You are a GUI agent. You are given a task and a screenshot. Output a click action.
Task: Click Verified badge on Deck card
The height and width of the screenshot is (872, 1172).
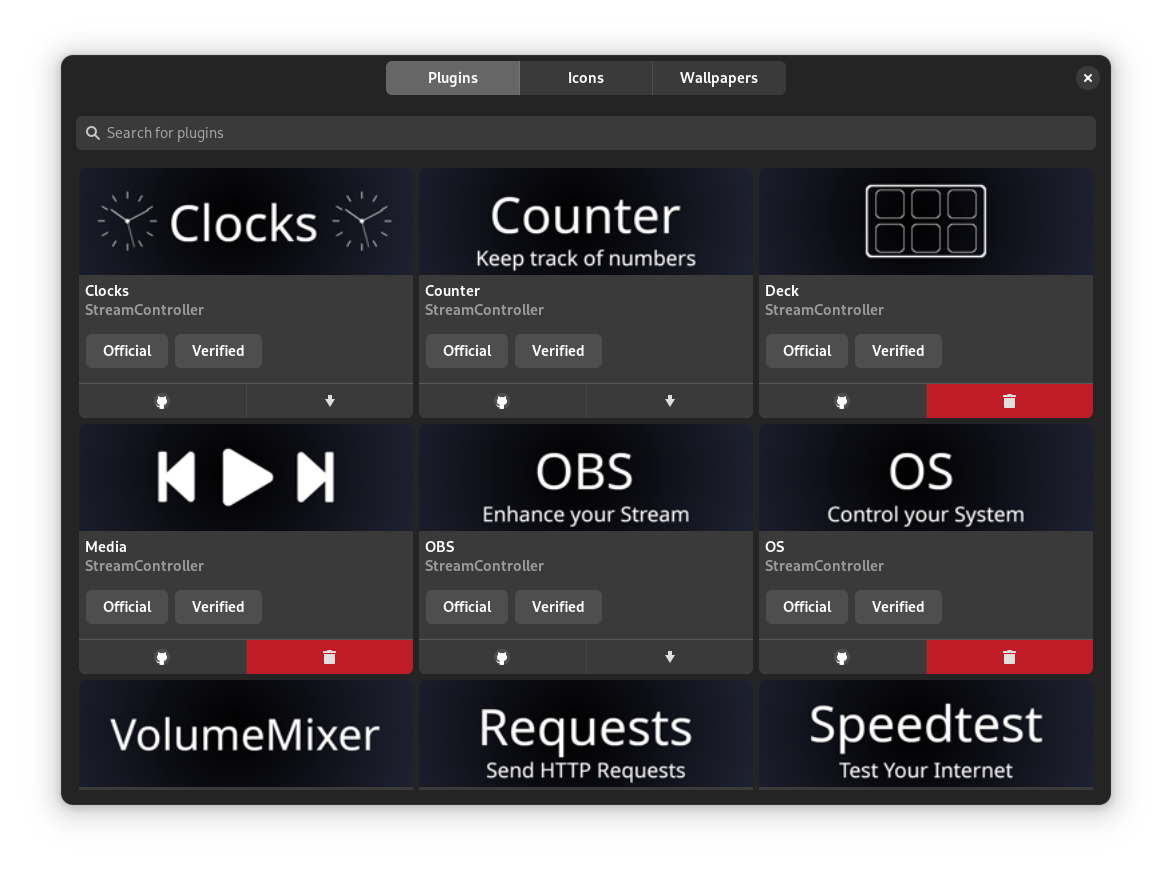coord(898,351)
